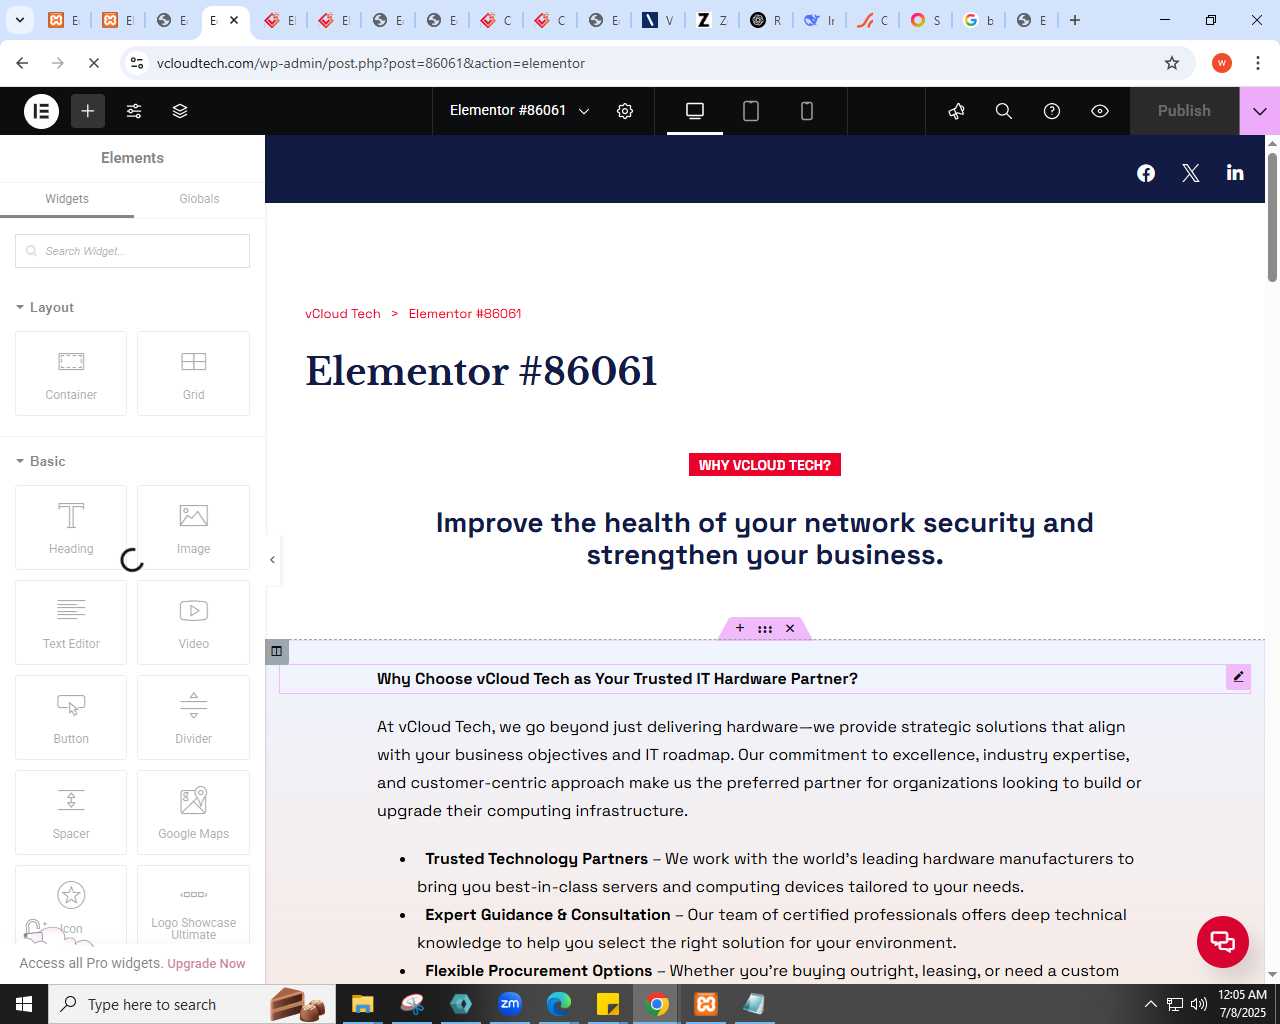Collapse the Layout widget section
Screen dimensions: 1280x1024
(45, 307)
